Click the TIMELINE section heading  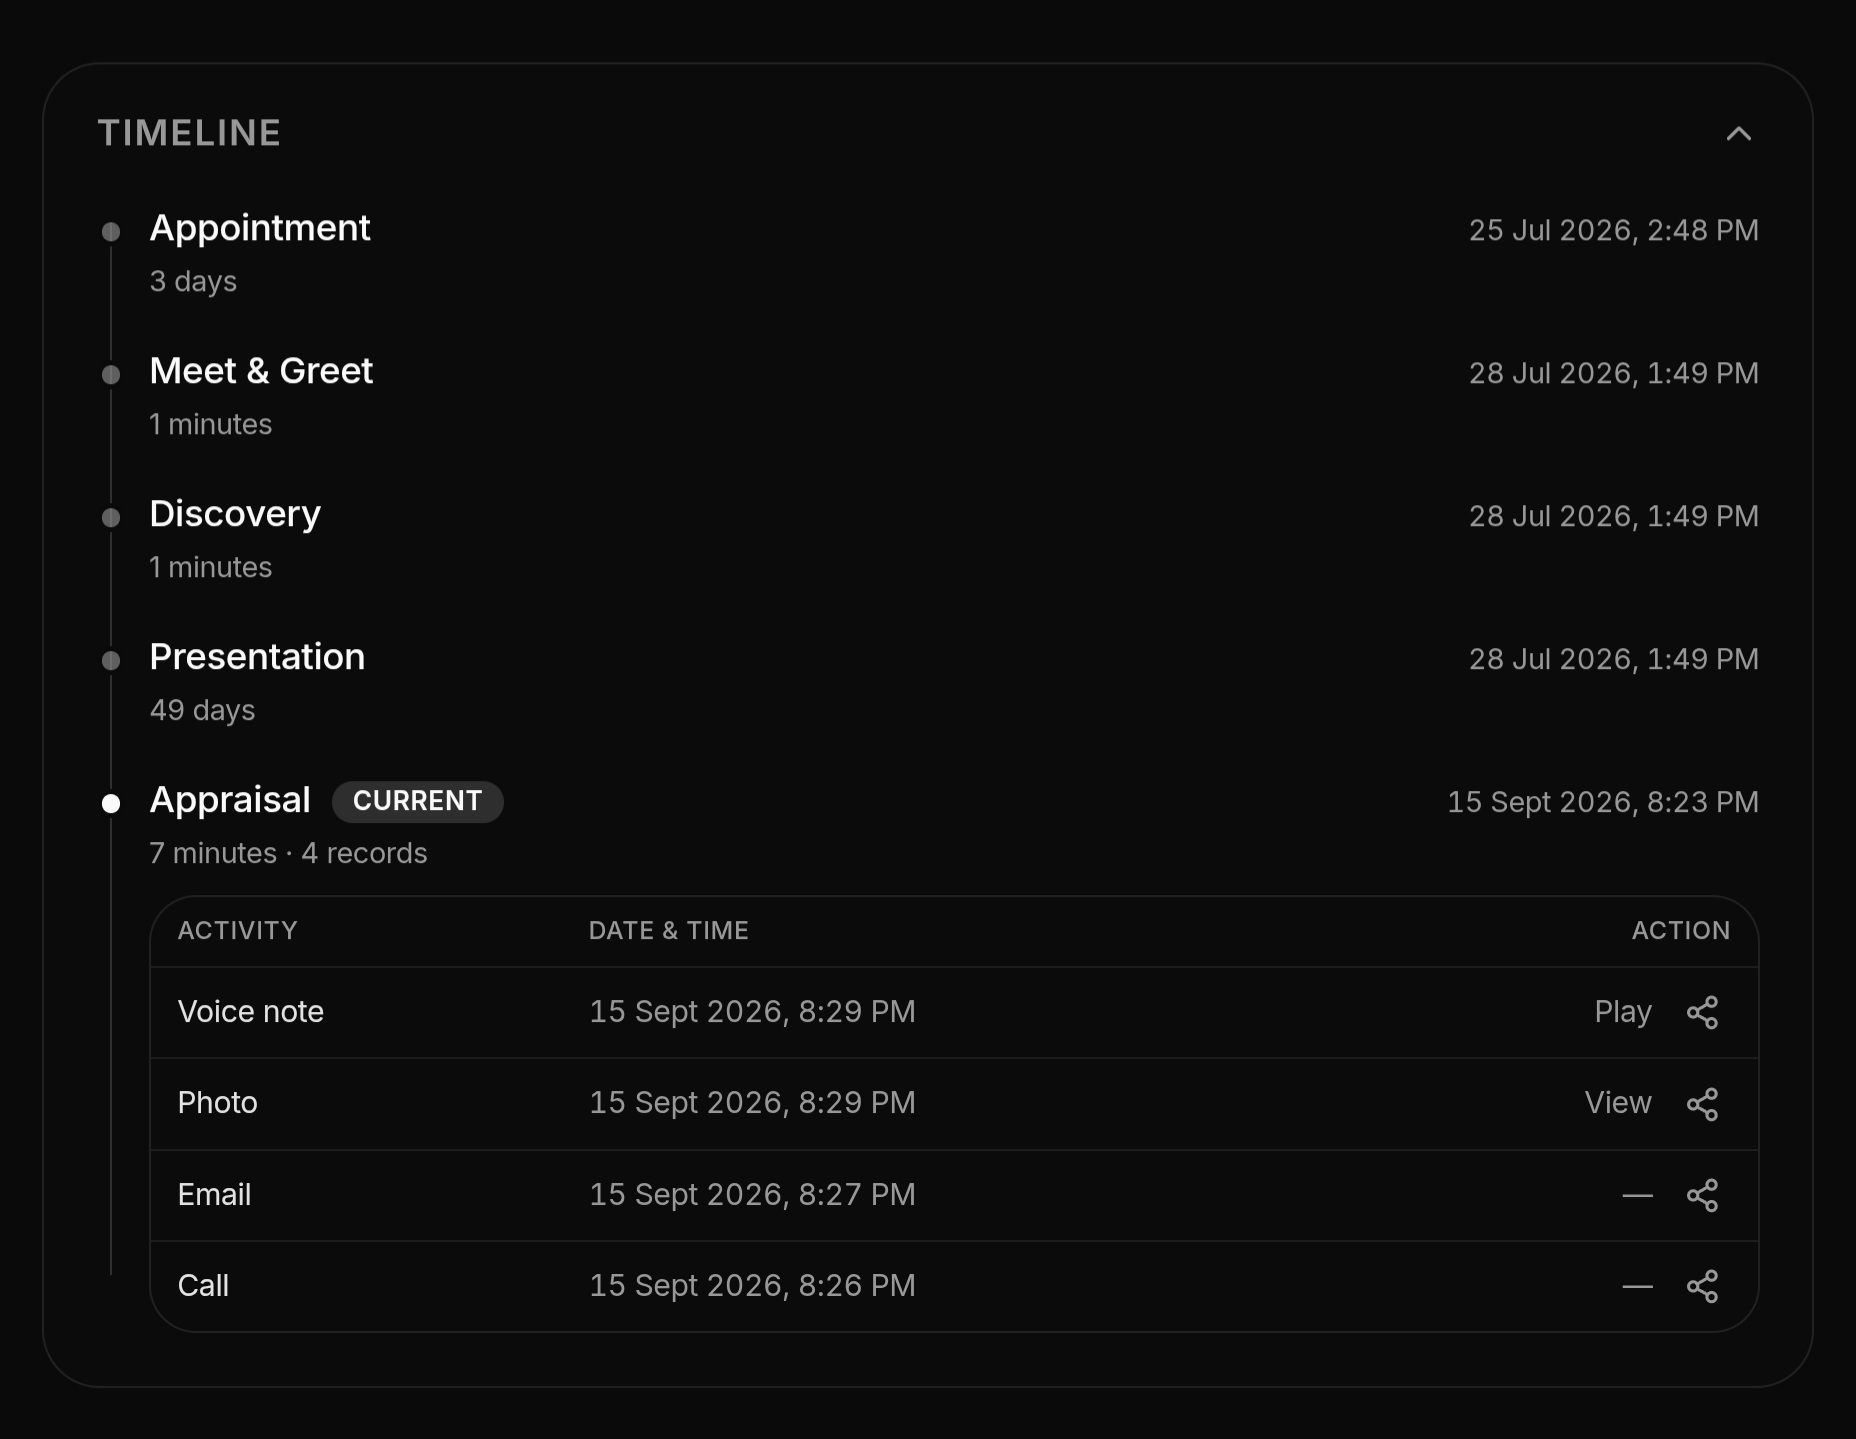coord(189,133)
